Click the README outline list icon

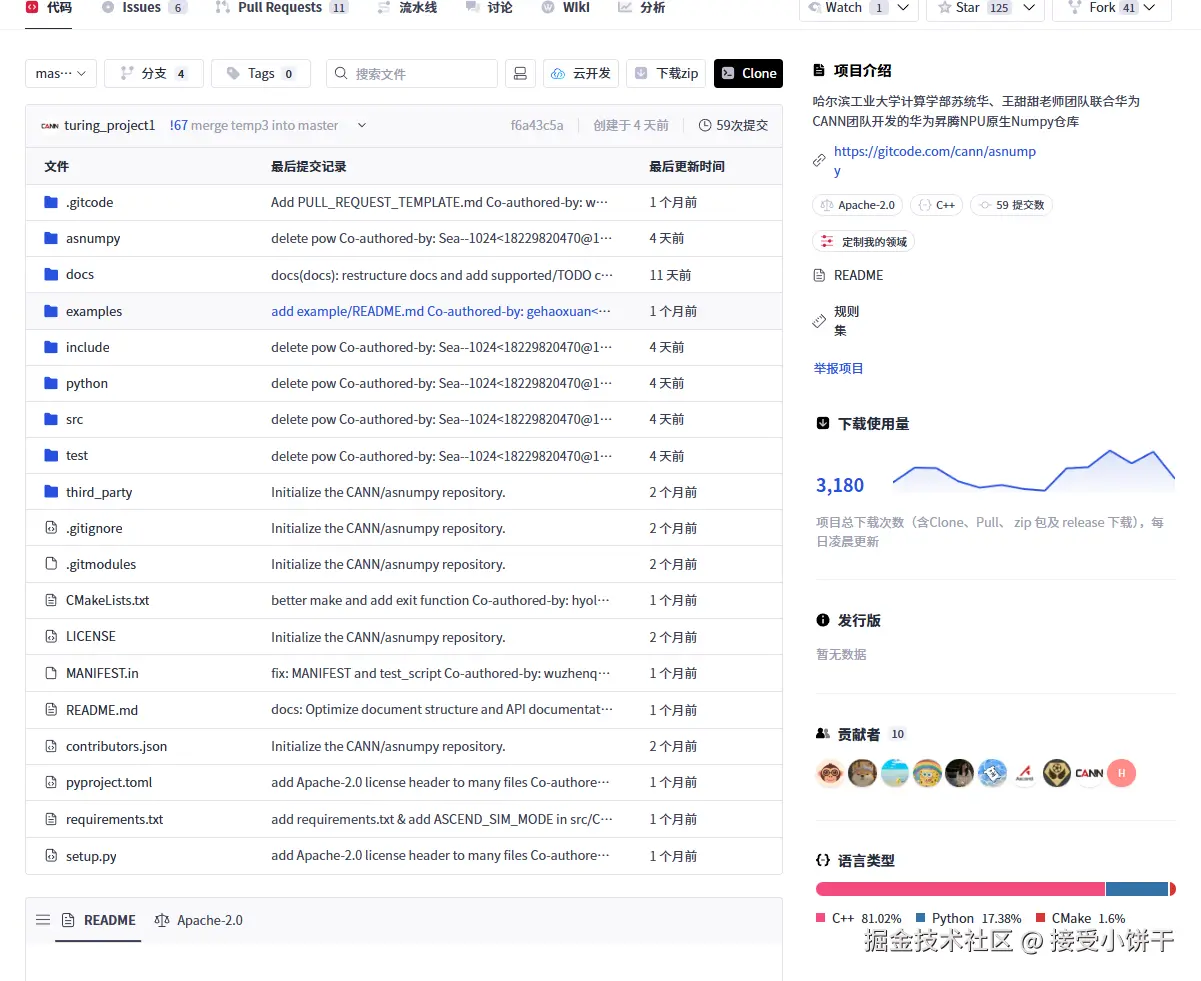pyautogui.click(x=43, y=920)
